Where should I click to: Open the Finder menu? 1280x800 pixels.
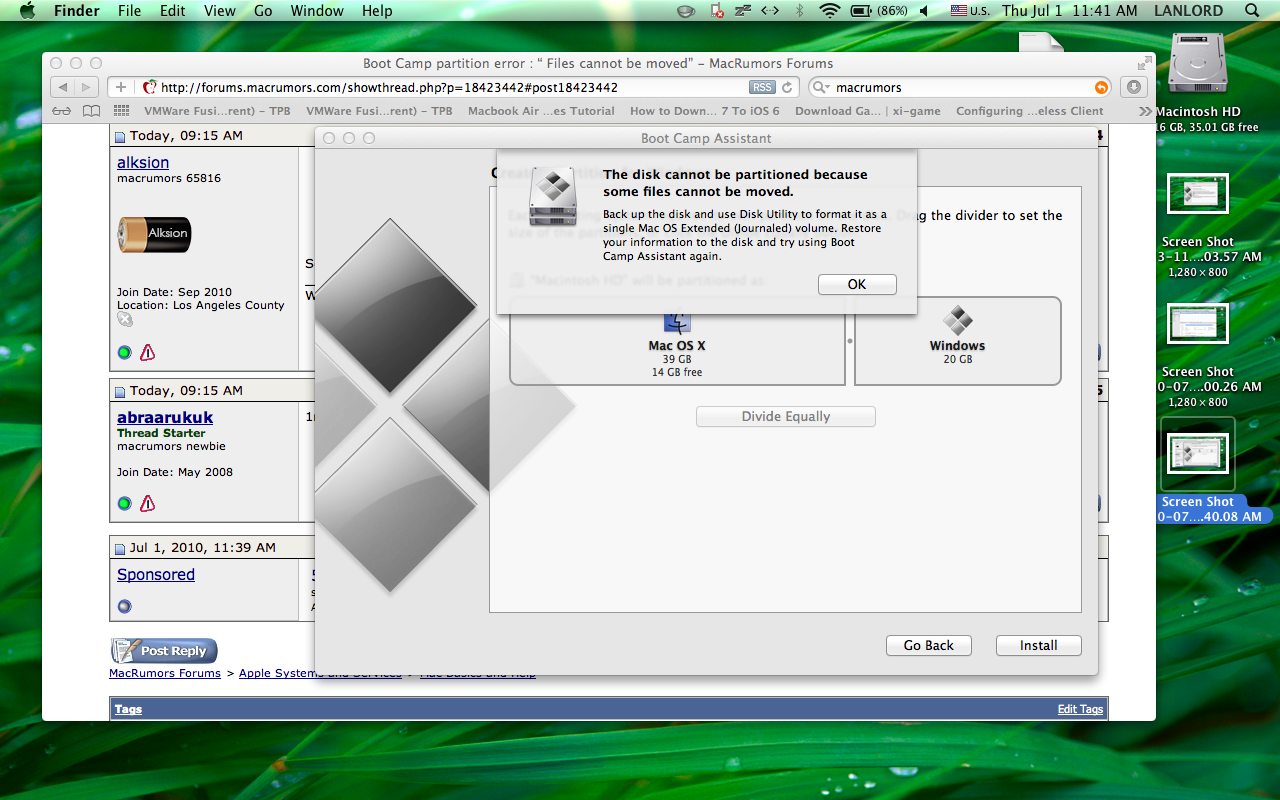tap(76, 11)
